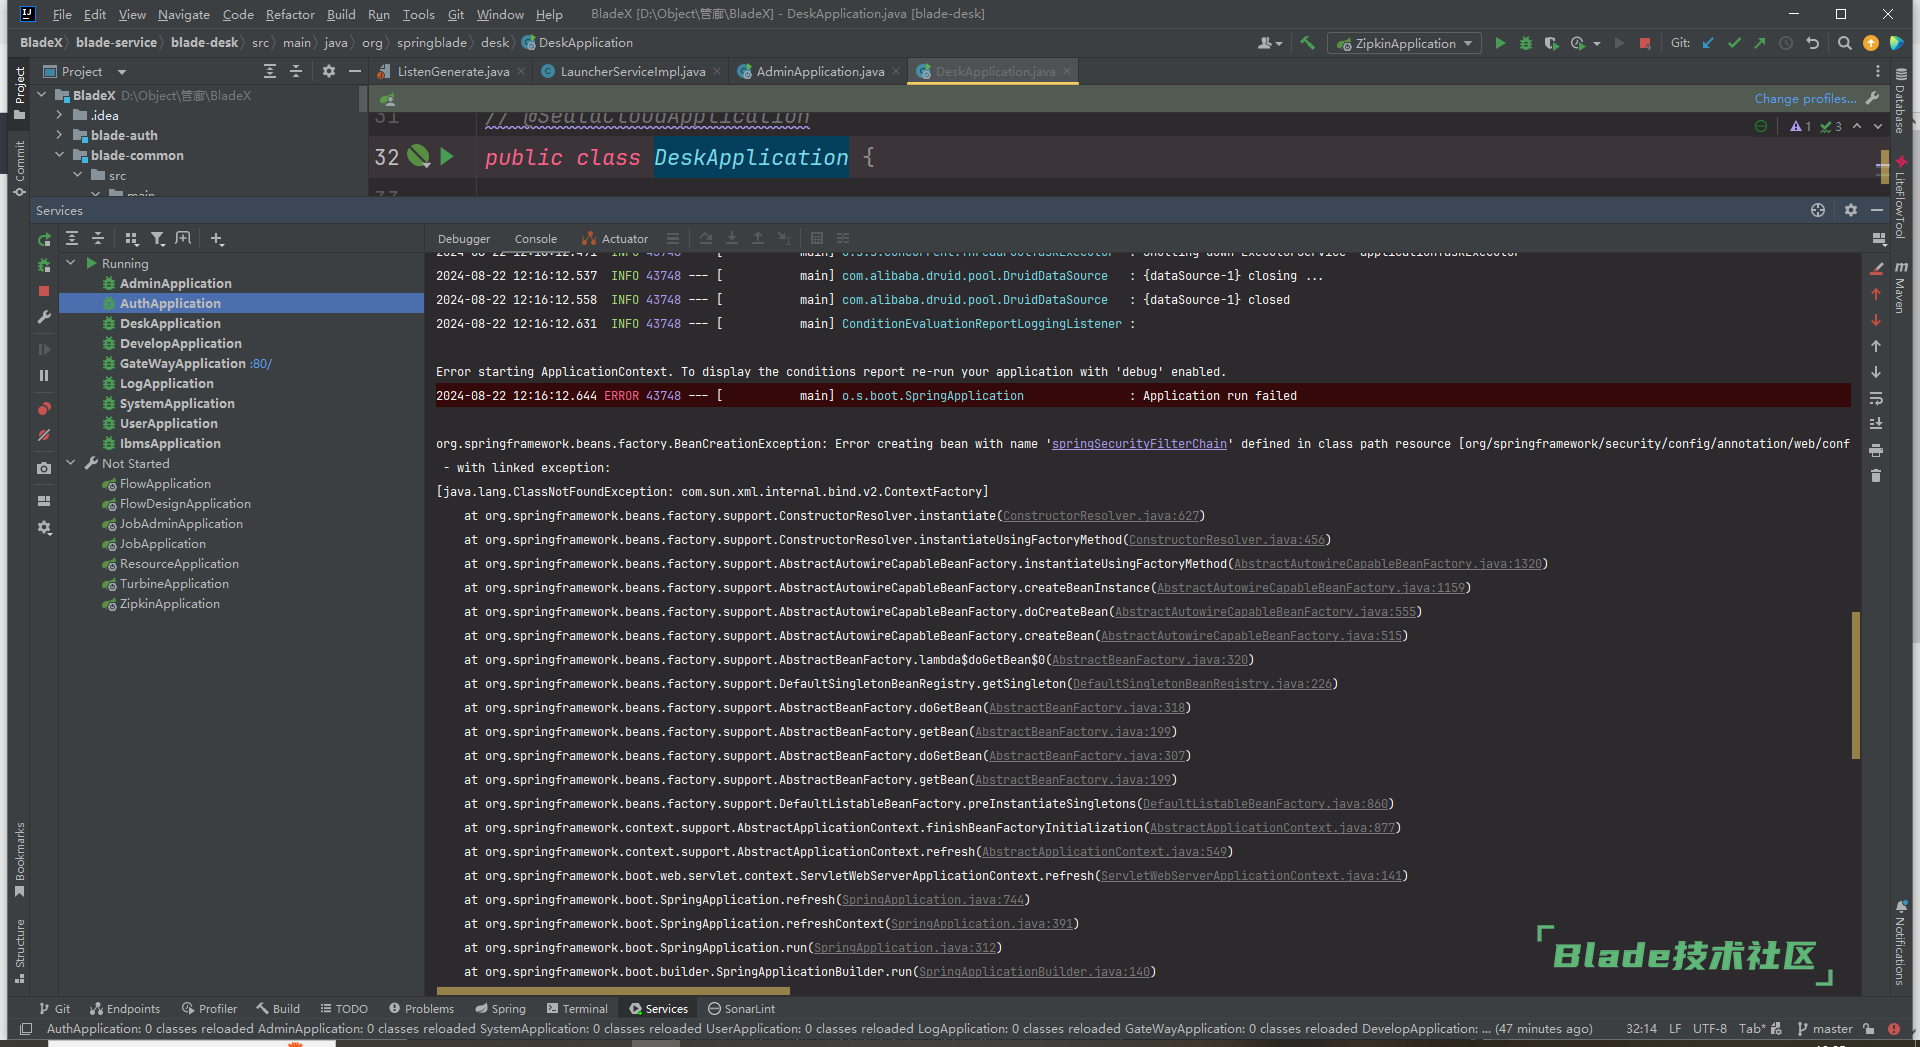Open the Database side tool window
Image resolution: width=1920 pixels, height=1047 pixels.
point(1900,102)
